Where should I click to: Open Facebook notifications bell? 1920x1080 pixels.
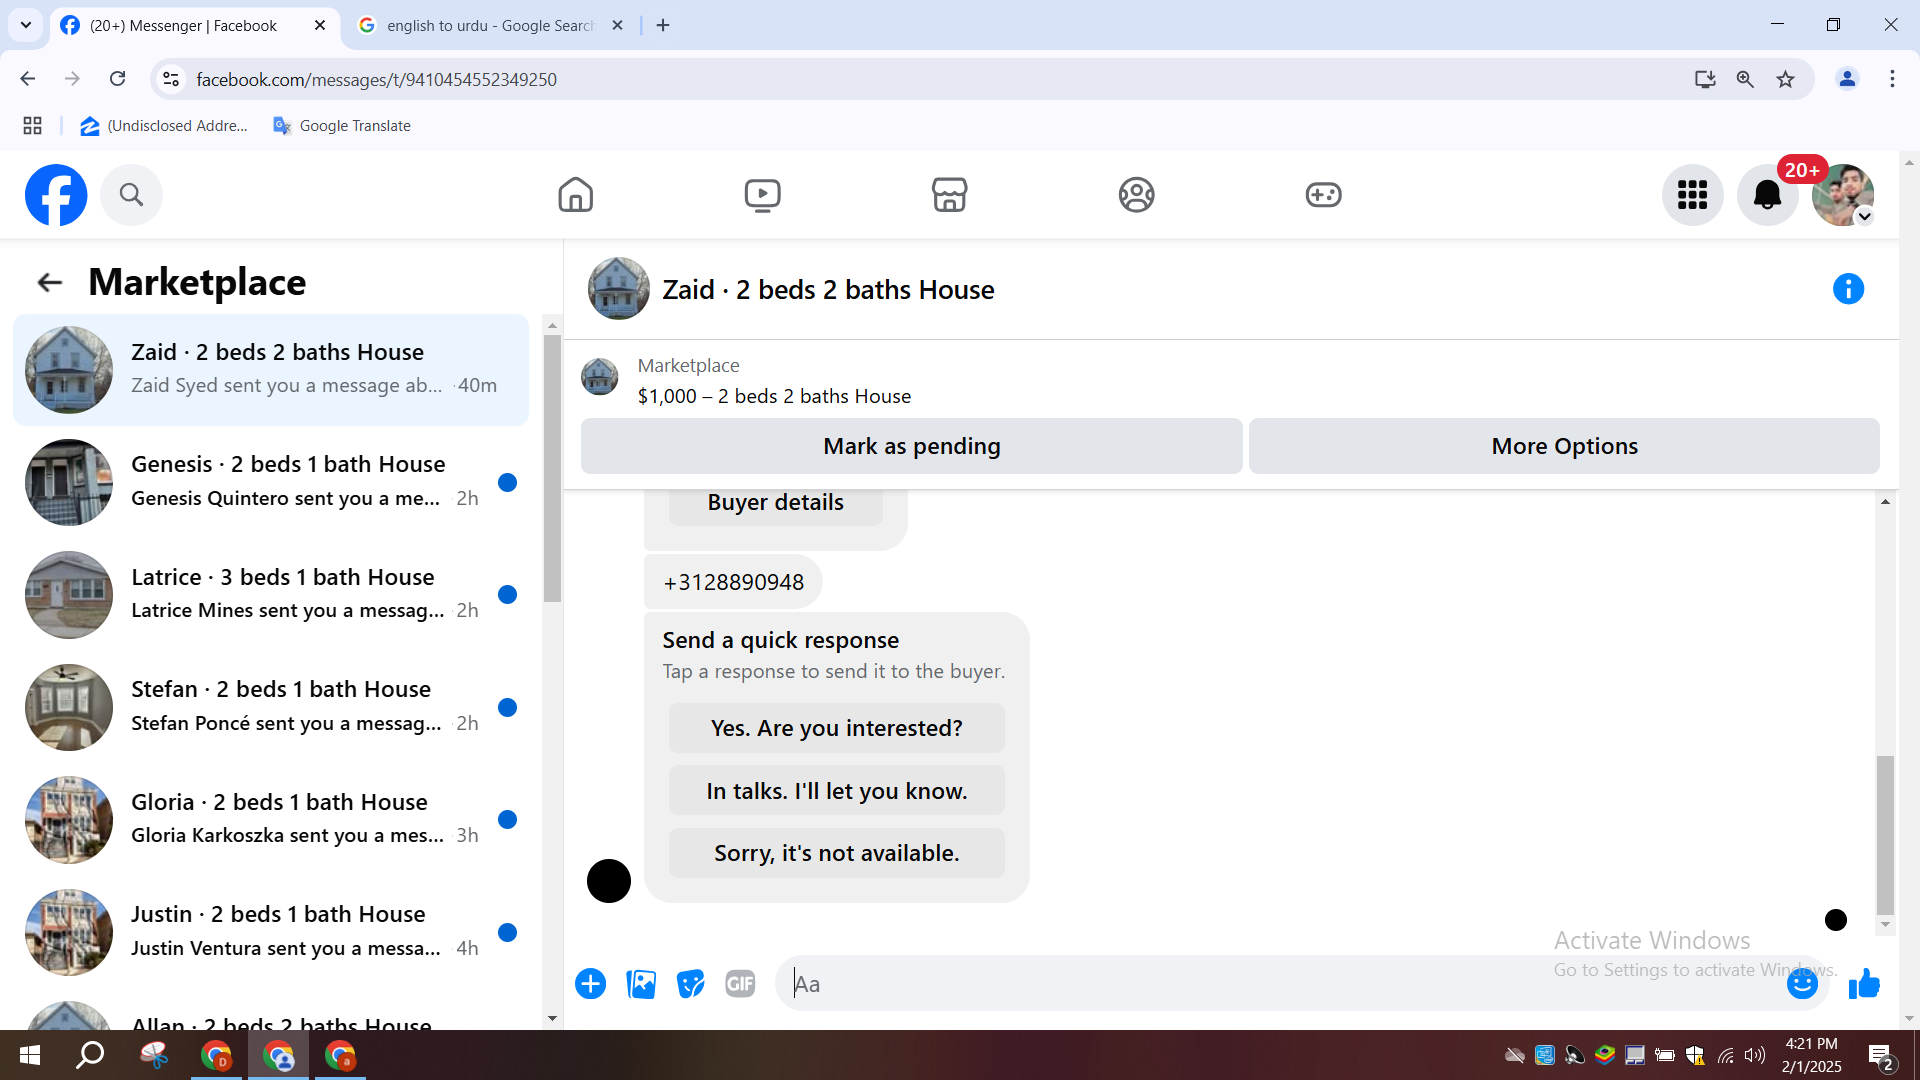[1767, 195]
